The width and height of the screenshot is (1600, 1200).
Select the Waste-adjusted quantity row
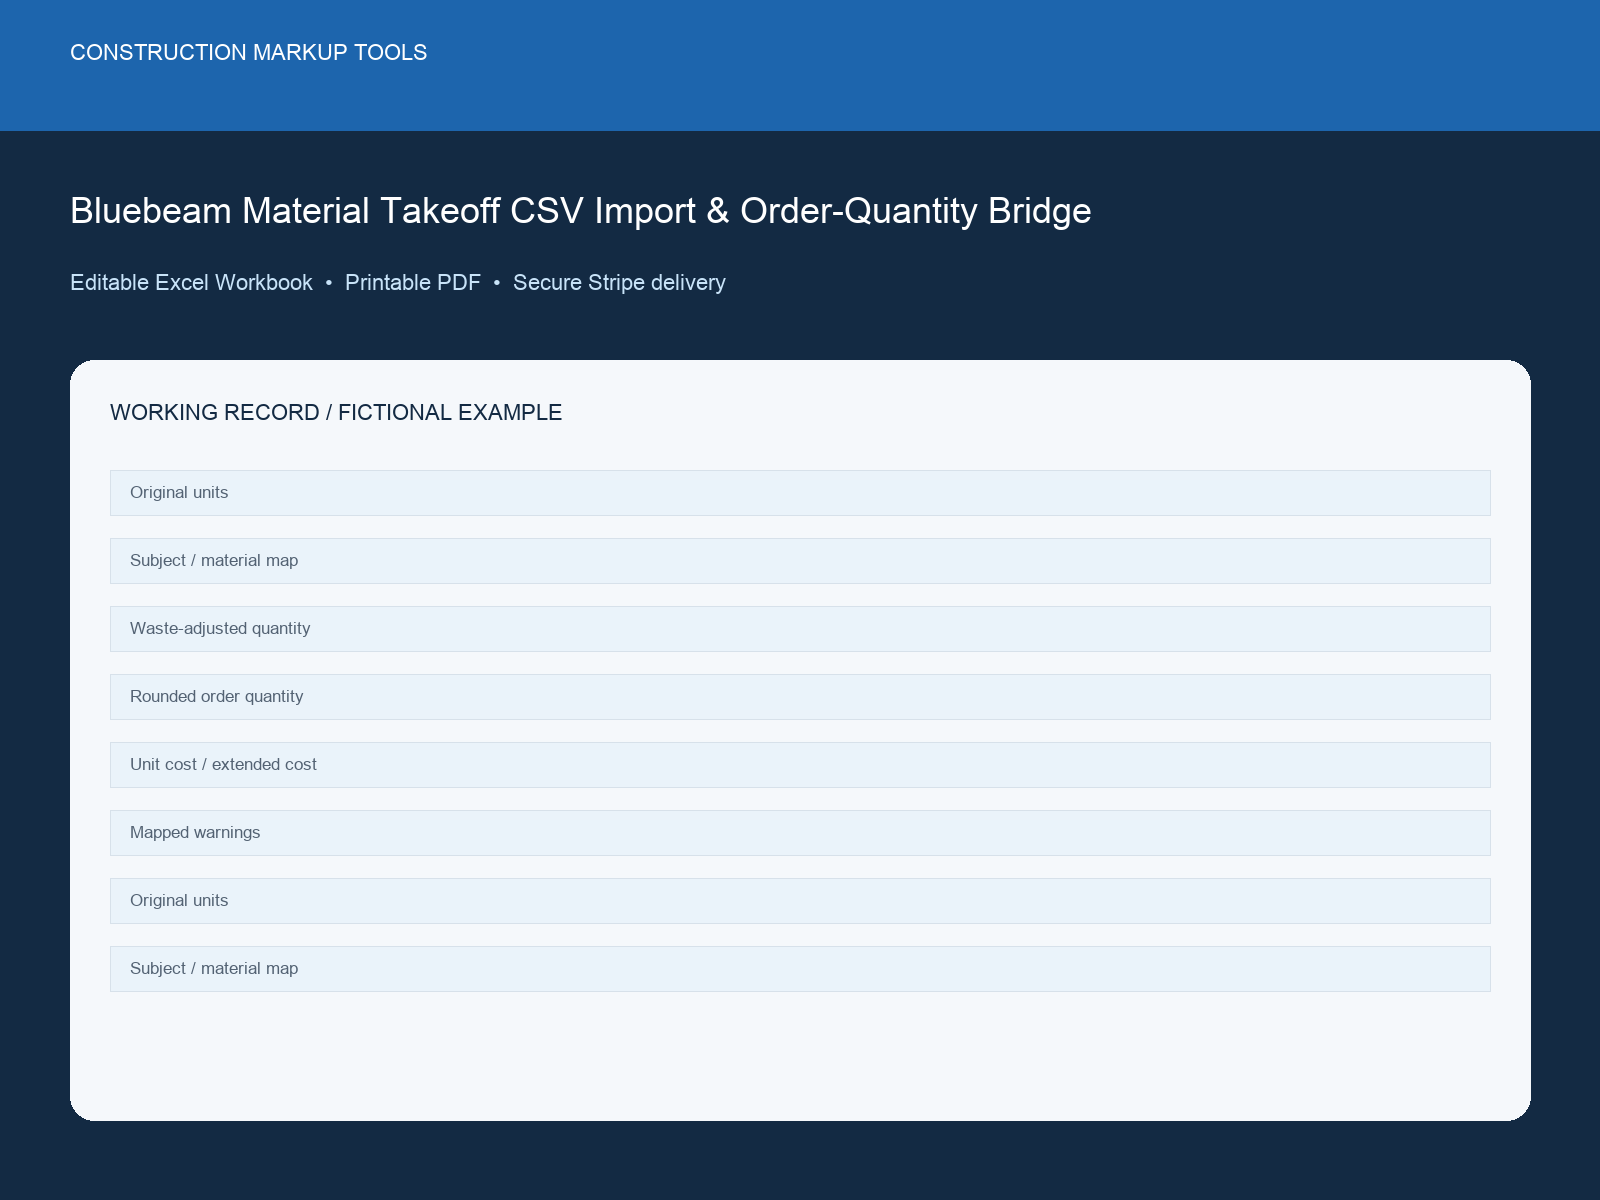coord(800,629)
